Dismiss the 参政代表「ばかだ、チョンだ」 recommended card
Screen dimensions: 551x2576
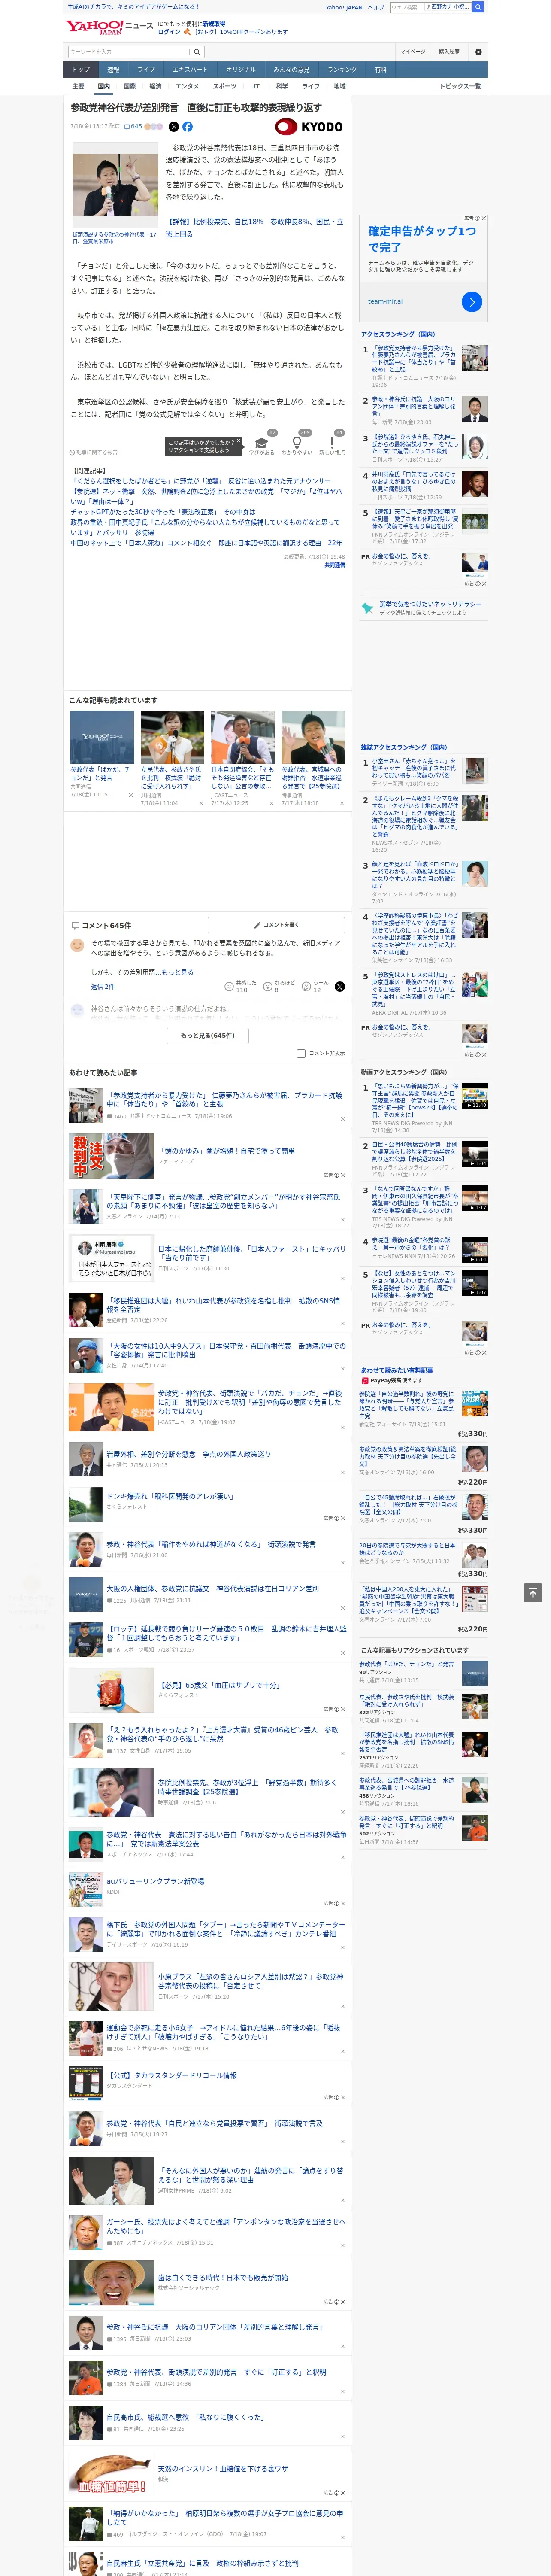130,795
